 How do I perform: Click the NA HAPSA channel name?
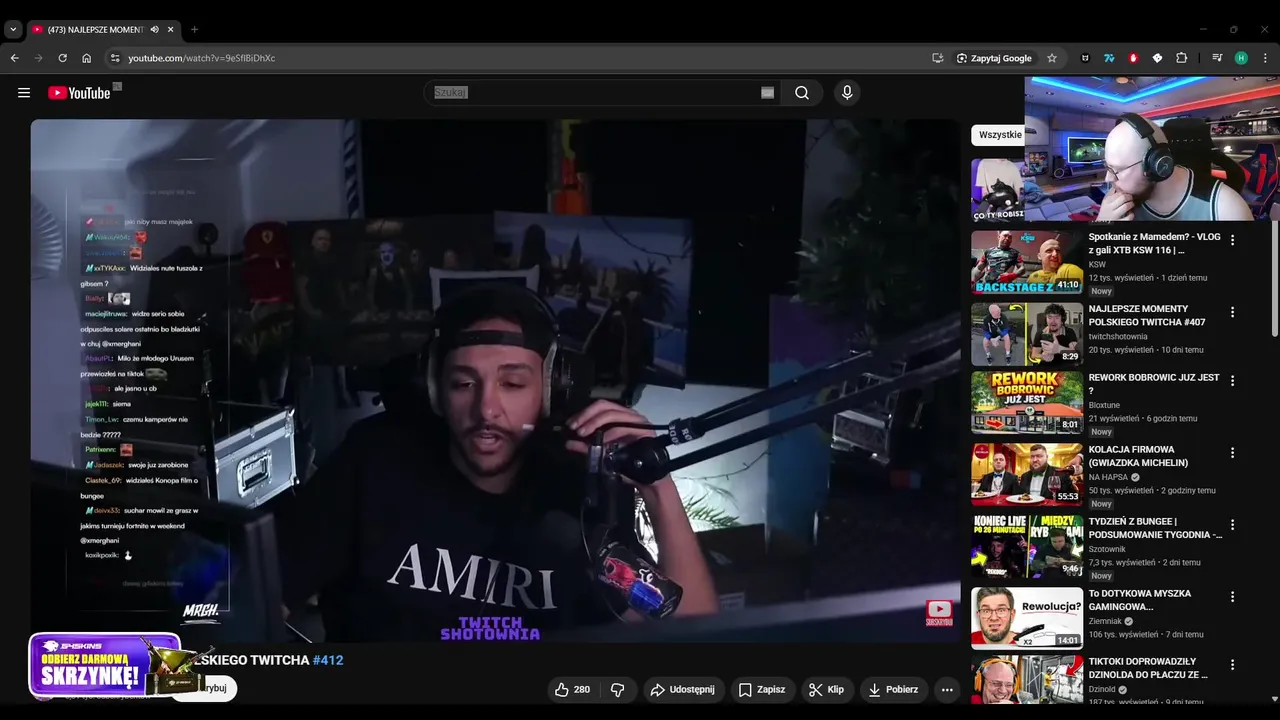point(1108,477)
